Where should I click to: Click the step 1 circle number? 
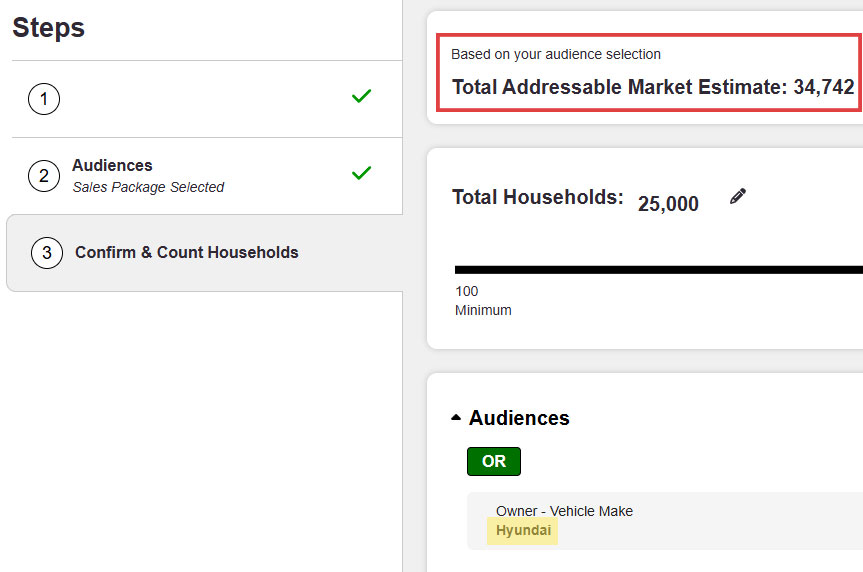44,99
